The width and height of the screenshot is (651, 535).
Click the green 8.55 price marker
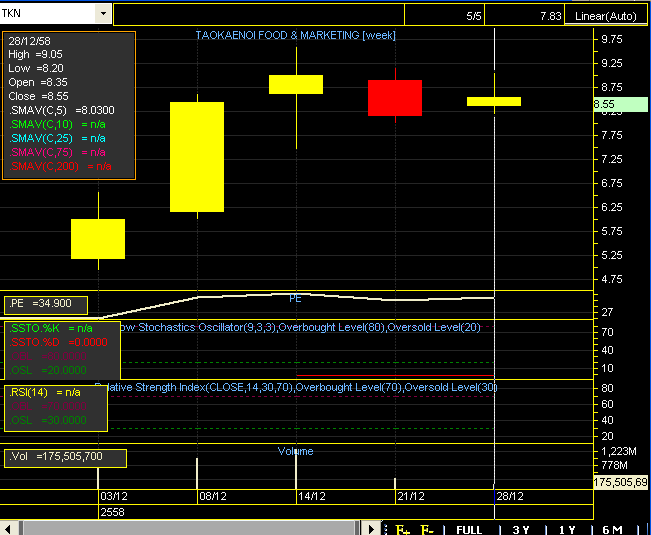pos(620,104)
